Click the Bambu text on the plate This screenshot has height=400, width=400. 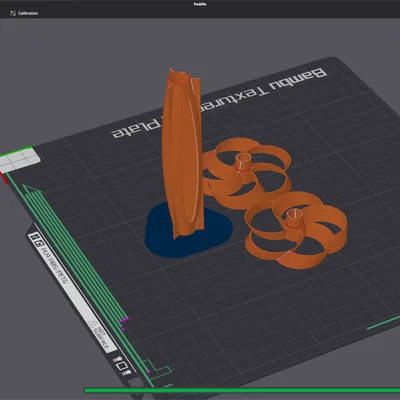[298, 79]
